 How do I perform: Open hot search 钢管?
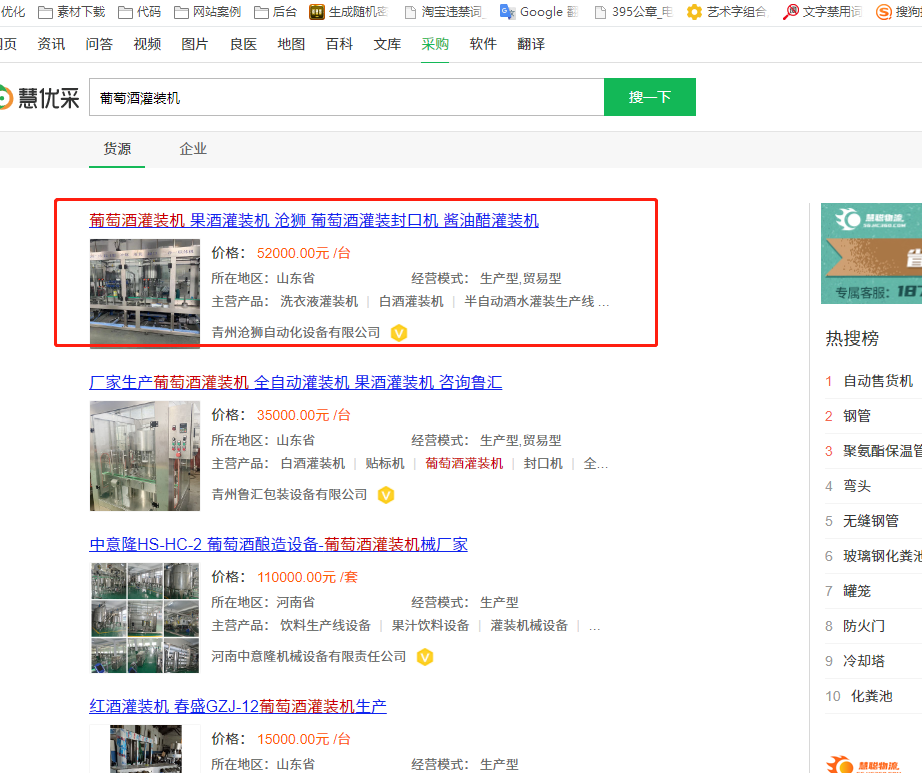857,416
